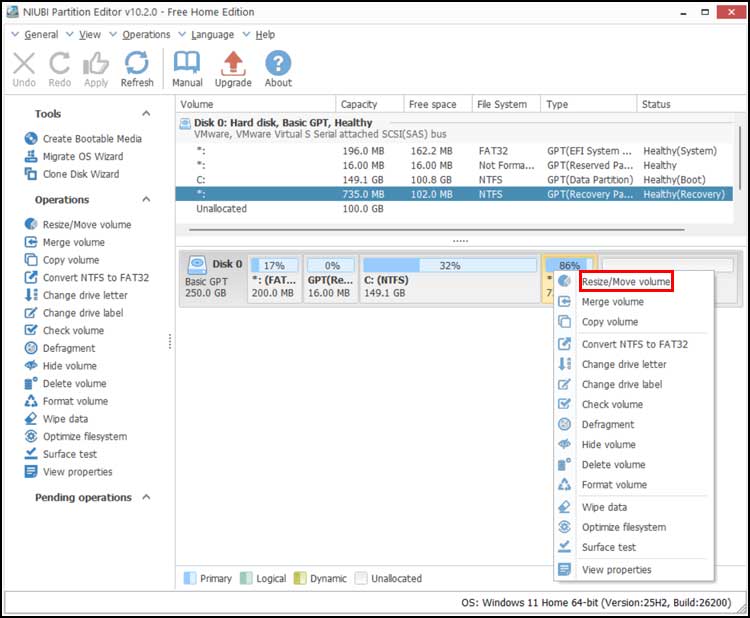Click Merge volume icon in sidebar

(x=31, y=242)
